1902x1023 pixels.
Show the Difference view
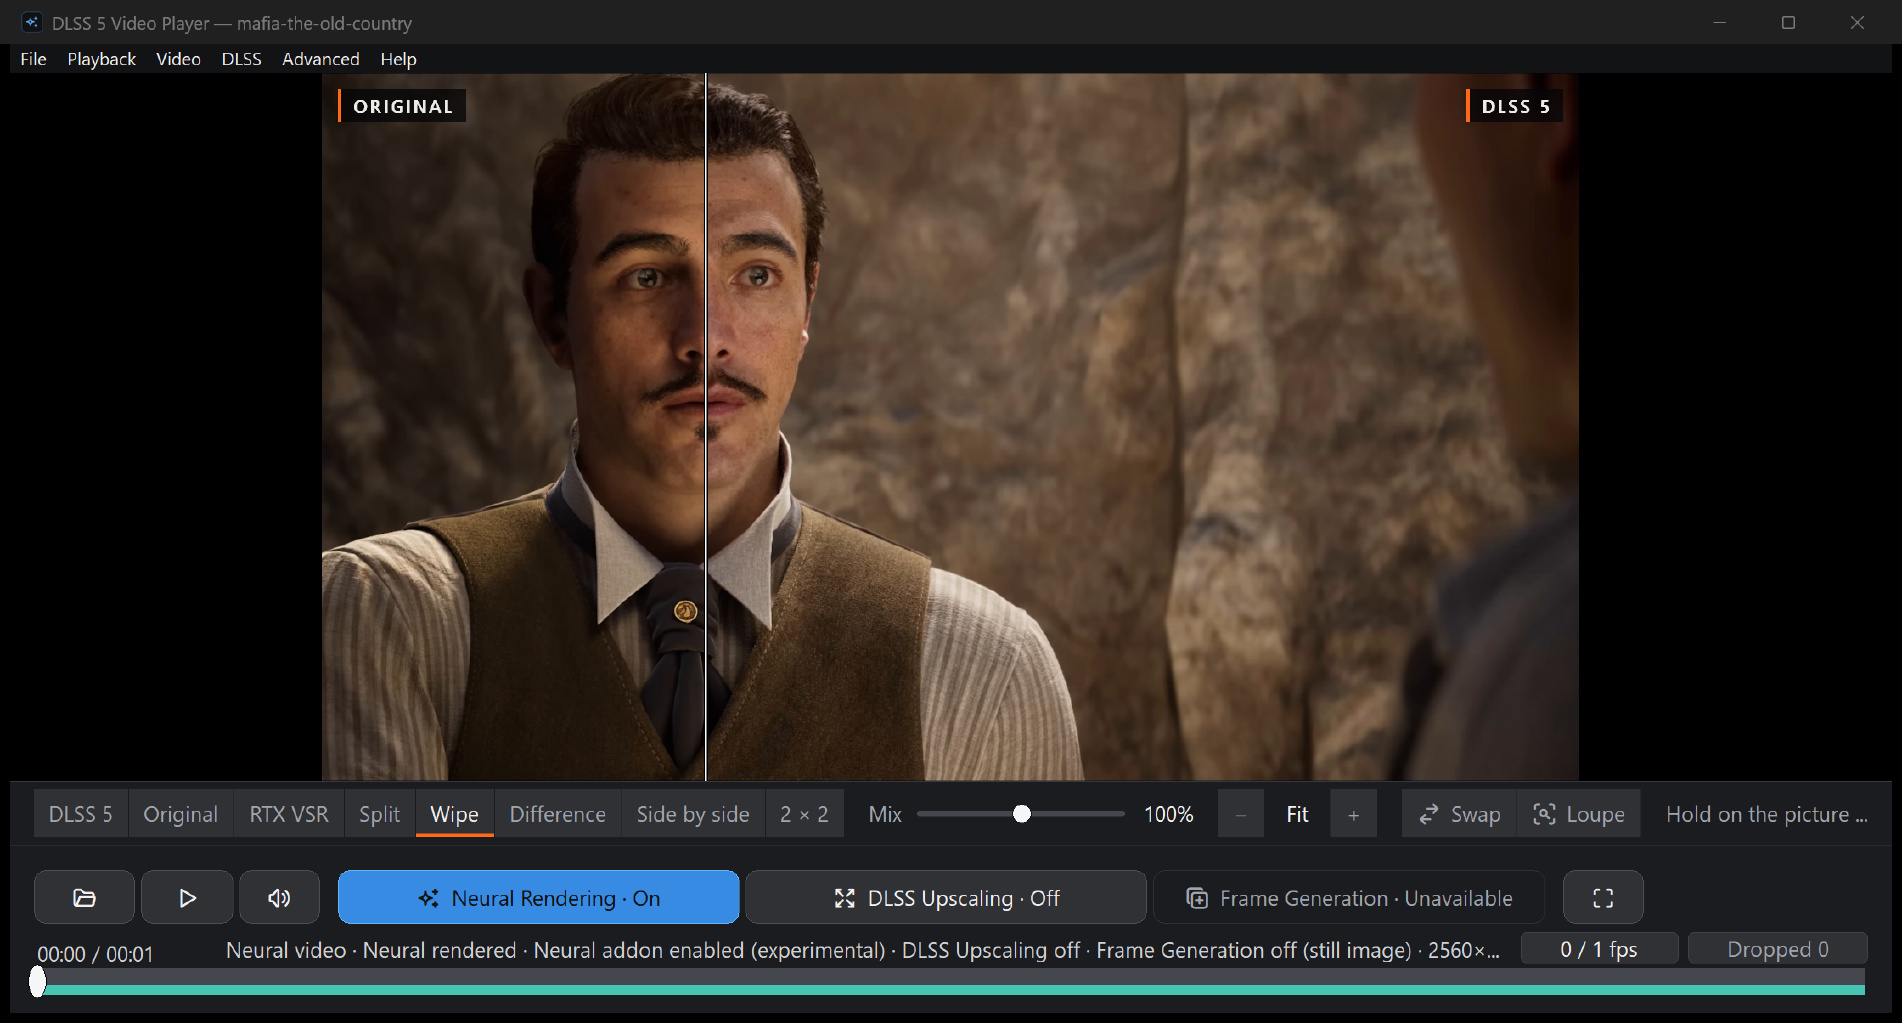pyautogui.click(x=557, y=814)
